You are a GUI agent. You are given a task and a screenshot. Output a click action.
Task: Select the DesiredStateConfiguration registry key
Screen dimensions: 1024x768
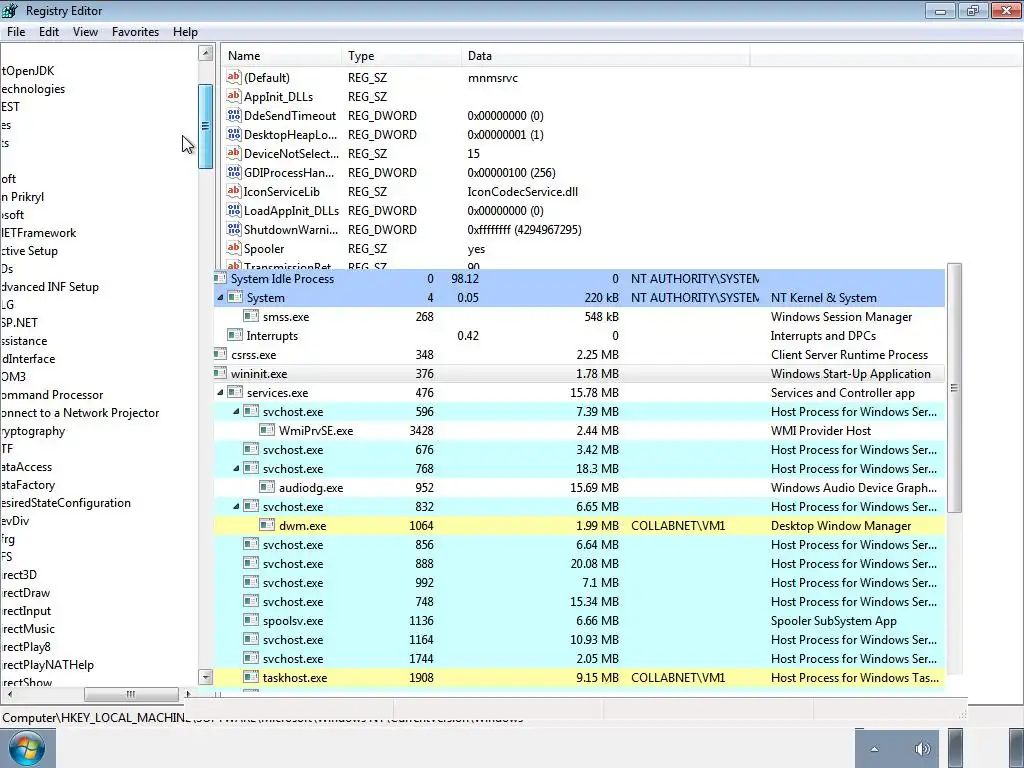[65, 503]
